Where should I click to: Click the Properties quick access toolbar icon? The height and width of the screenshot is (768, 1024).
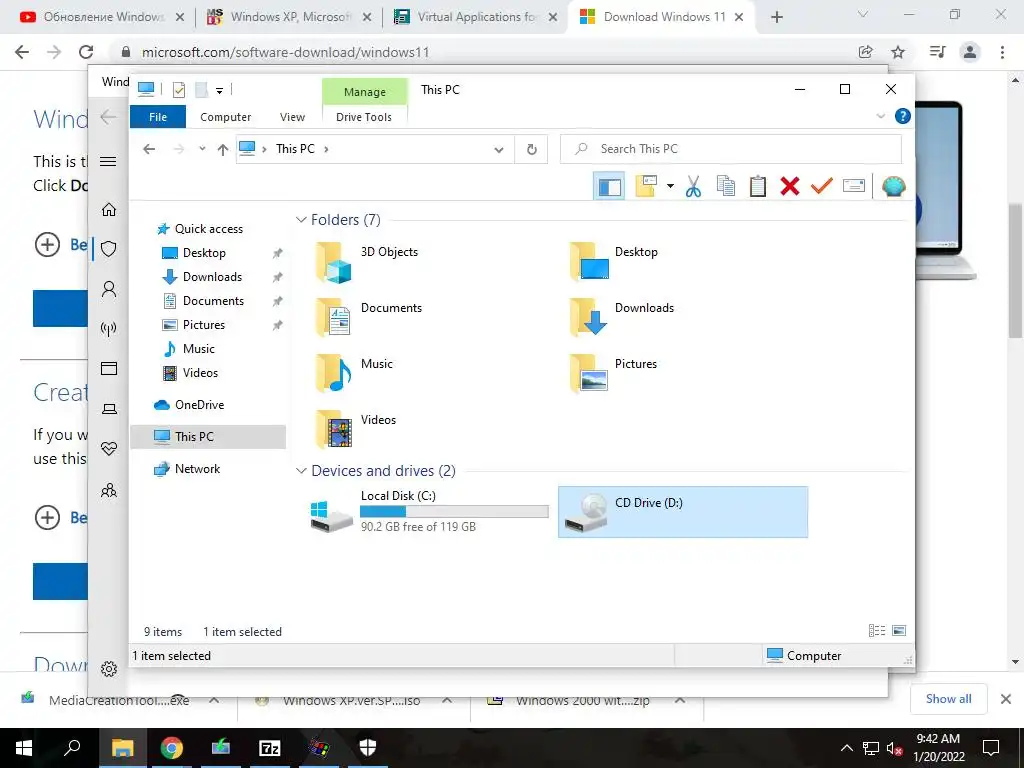coord(178,89)
